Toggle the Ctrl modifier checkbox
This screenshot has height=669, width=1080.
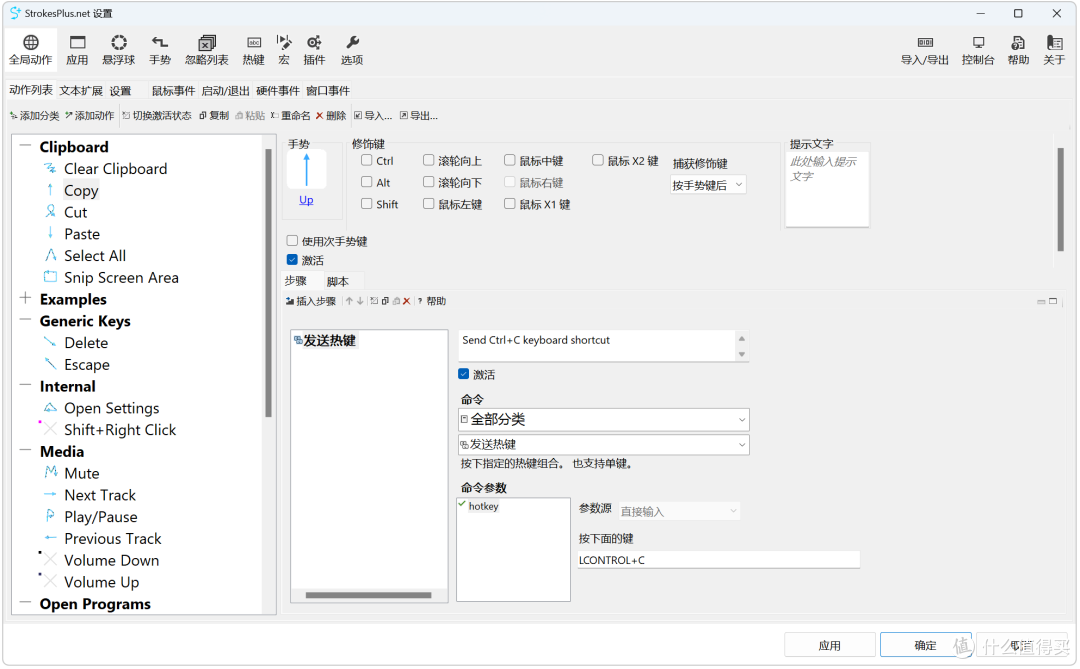(367, 161)
